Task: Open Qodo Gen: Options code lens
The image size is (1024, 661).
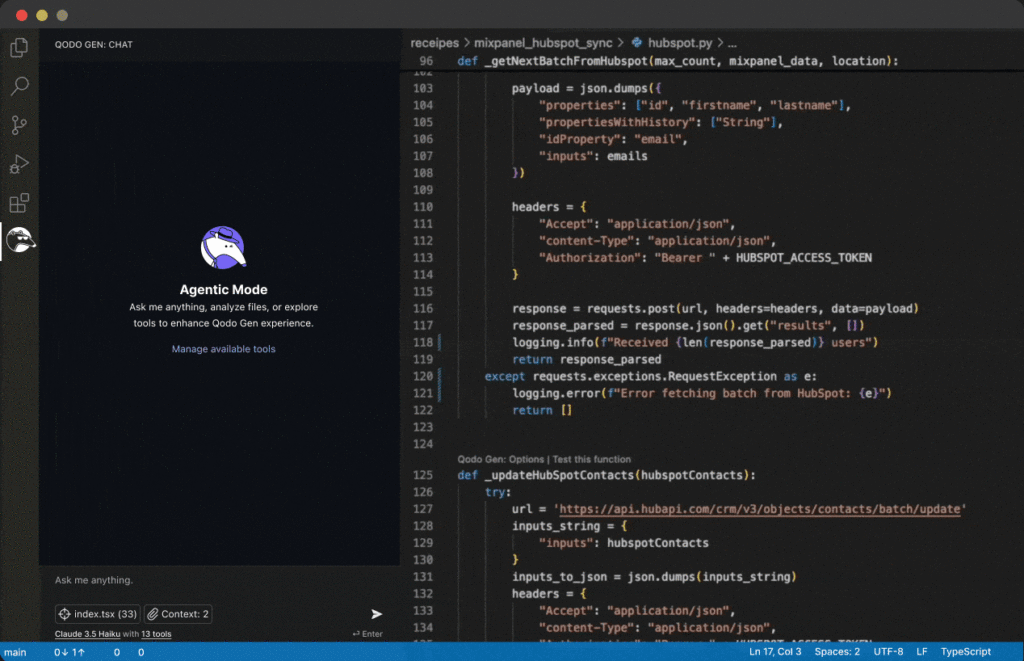Action: click(501, 459)
